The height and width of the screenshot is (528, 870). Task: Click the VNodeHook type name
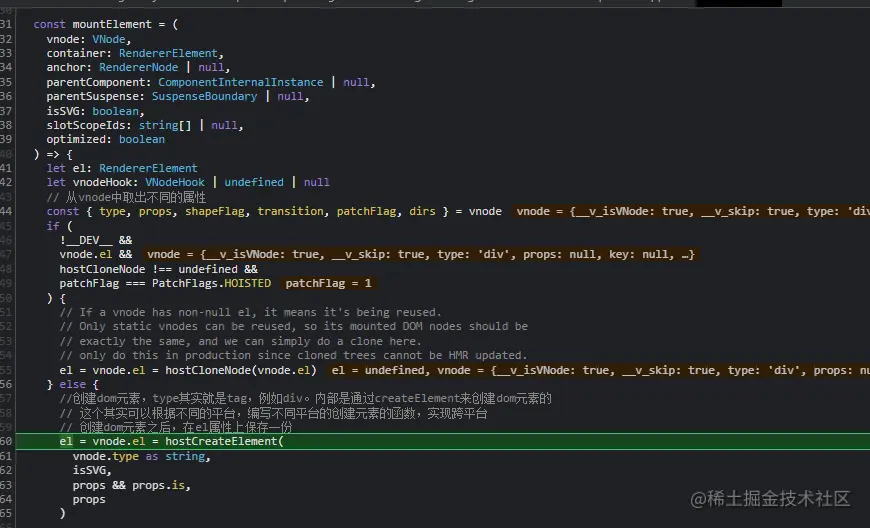pos(175,182)
